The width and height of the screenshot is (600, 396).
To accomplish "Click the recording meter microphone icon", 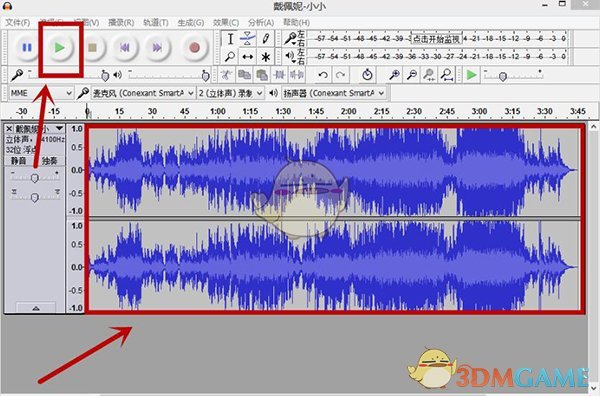I will pos(290,39).
